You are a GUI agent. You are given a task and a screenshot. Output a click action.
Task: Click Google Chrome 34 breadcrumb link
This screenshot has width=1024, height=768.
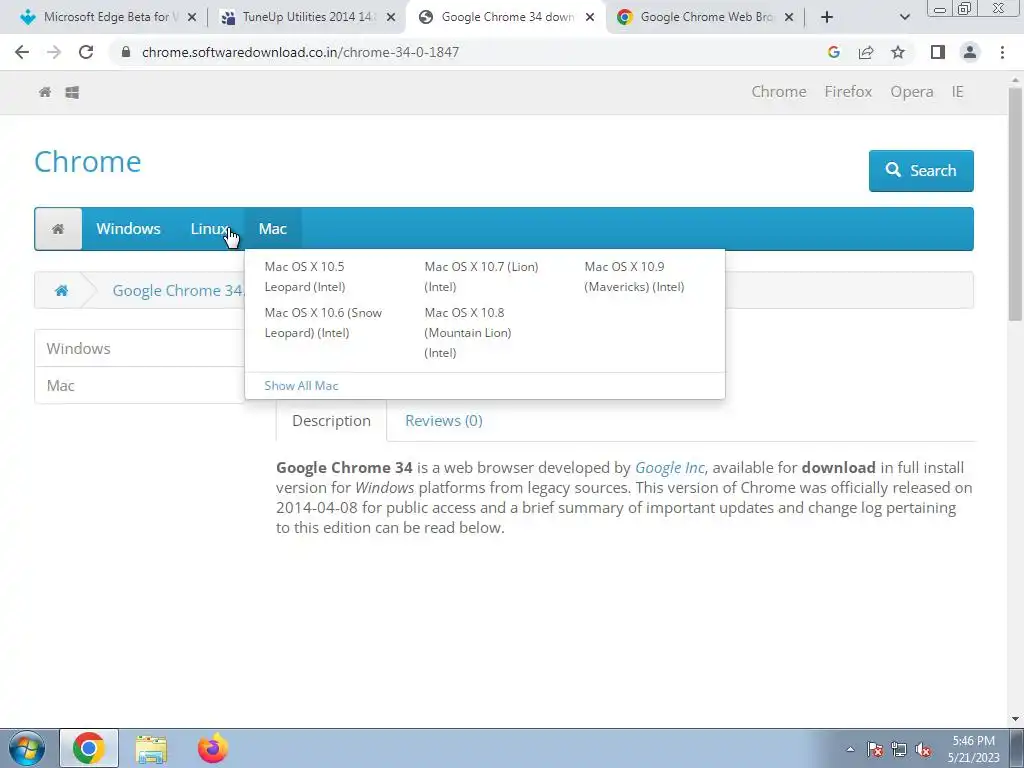178,290
